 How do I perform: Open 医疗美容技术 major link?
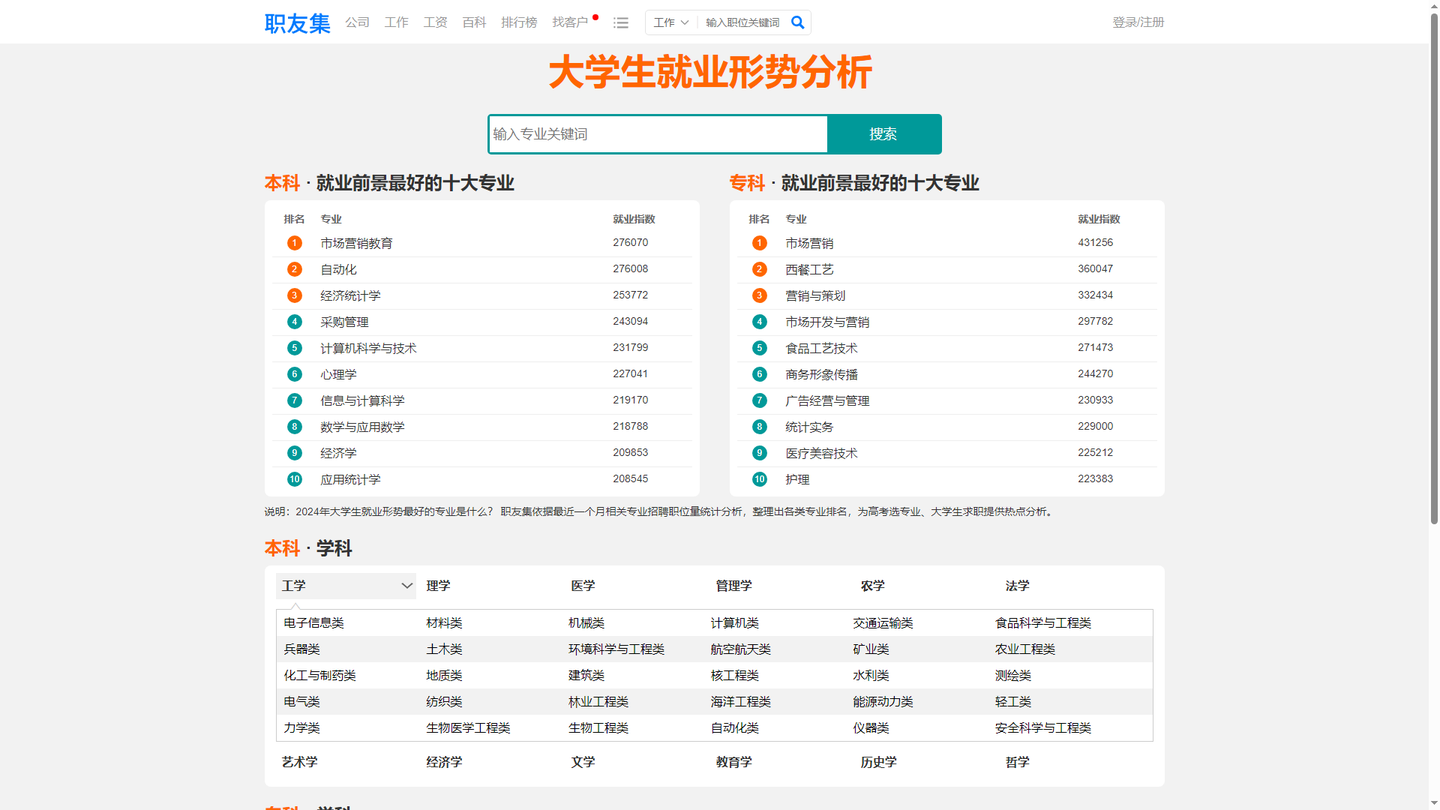(x=822, y=453)
